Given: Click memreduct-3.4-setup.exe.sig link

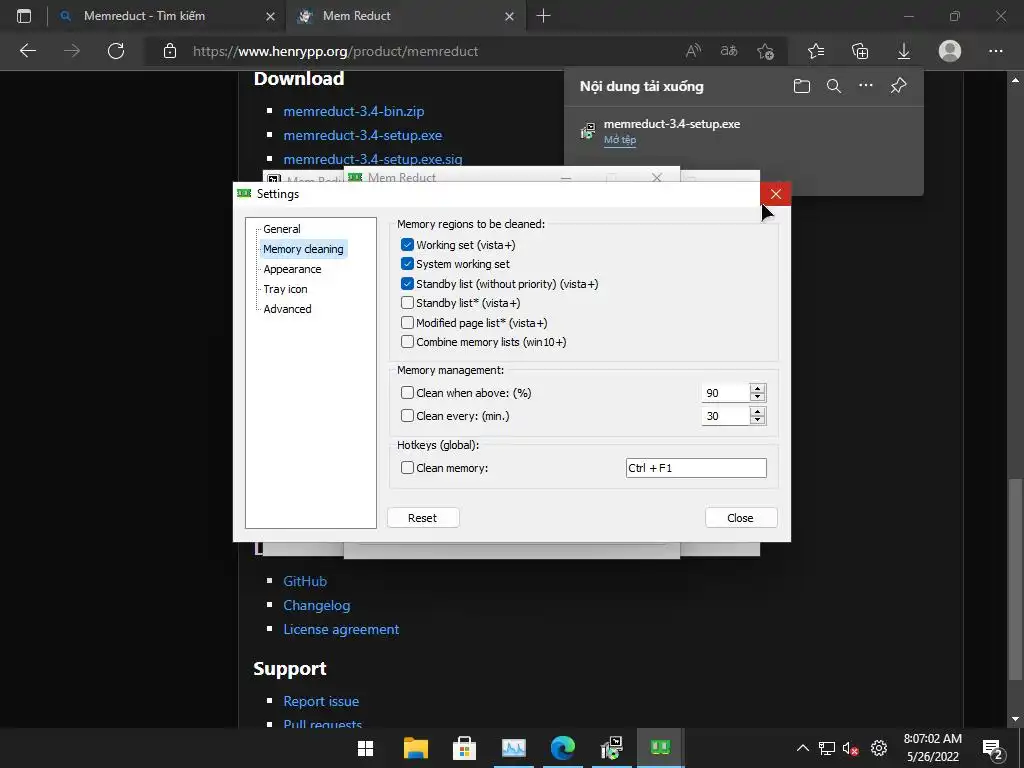Looking at the screenshot, I should point(373,159).
